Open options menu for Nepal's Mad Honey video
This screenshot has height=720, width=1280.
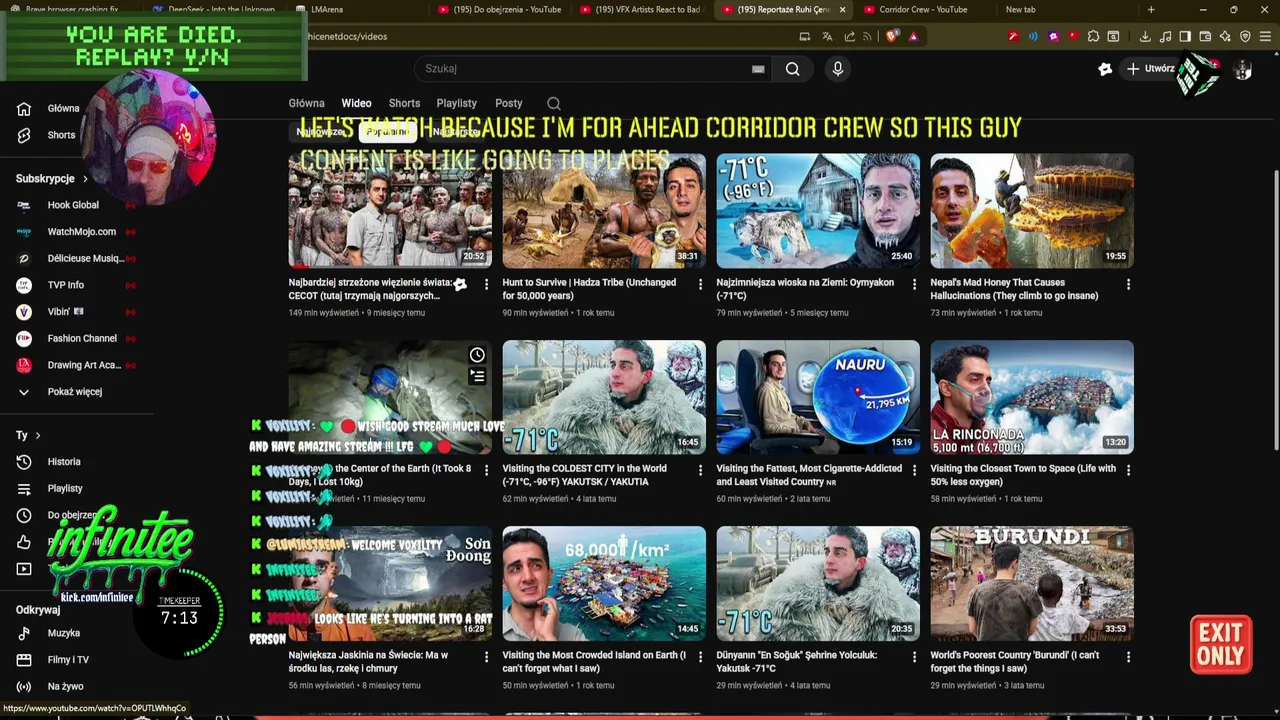[1128, 285]
